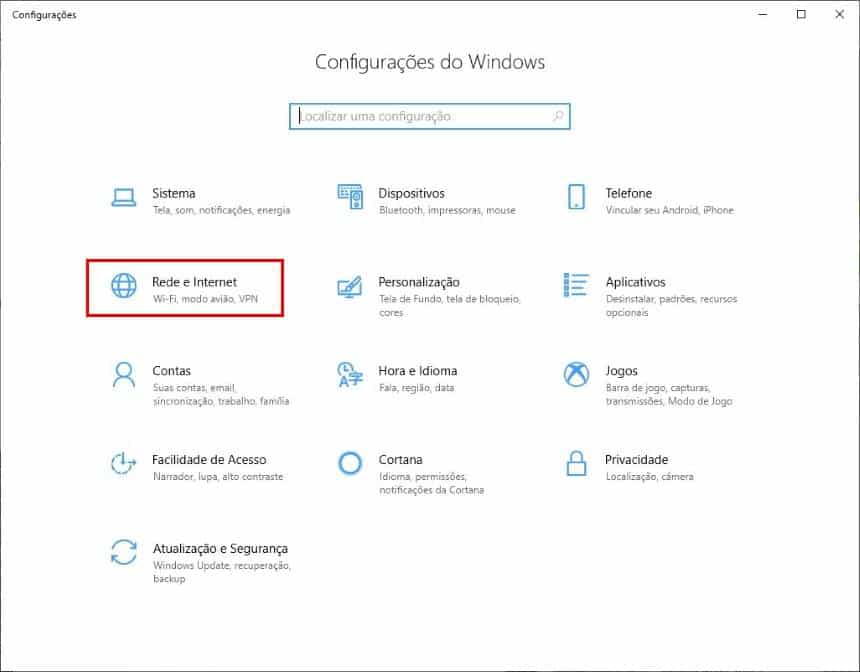Click 'Tela, som, notificações, energia' description

coord(221,210)
